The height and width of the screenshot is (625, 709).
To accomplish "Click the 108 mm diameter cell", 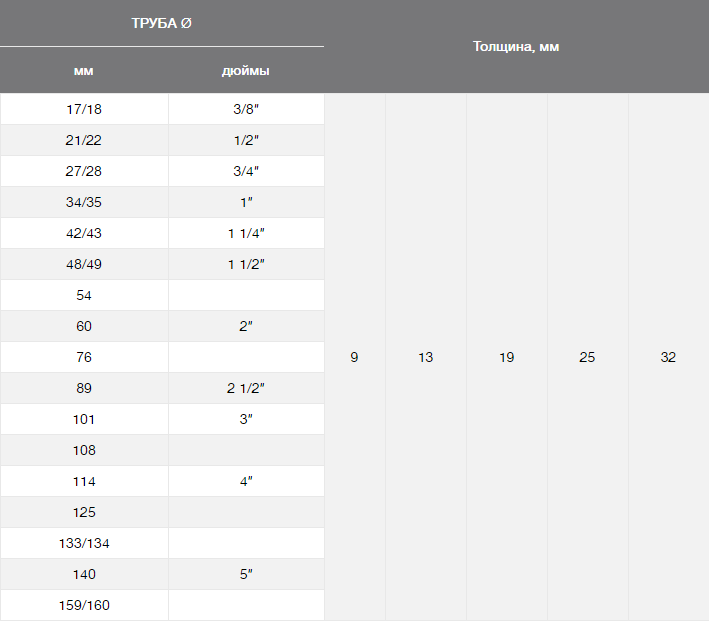I will tap(84, 450).
